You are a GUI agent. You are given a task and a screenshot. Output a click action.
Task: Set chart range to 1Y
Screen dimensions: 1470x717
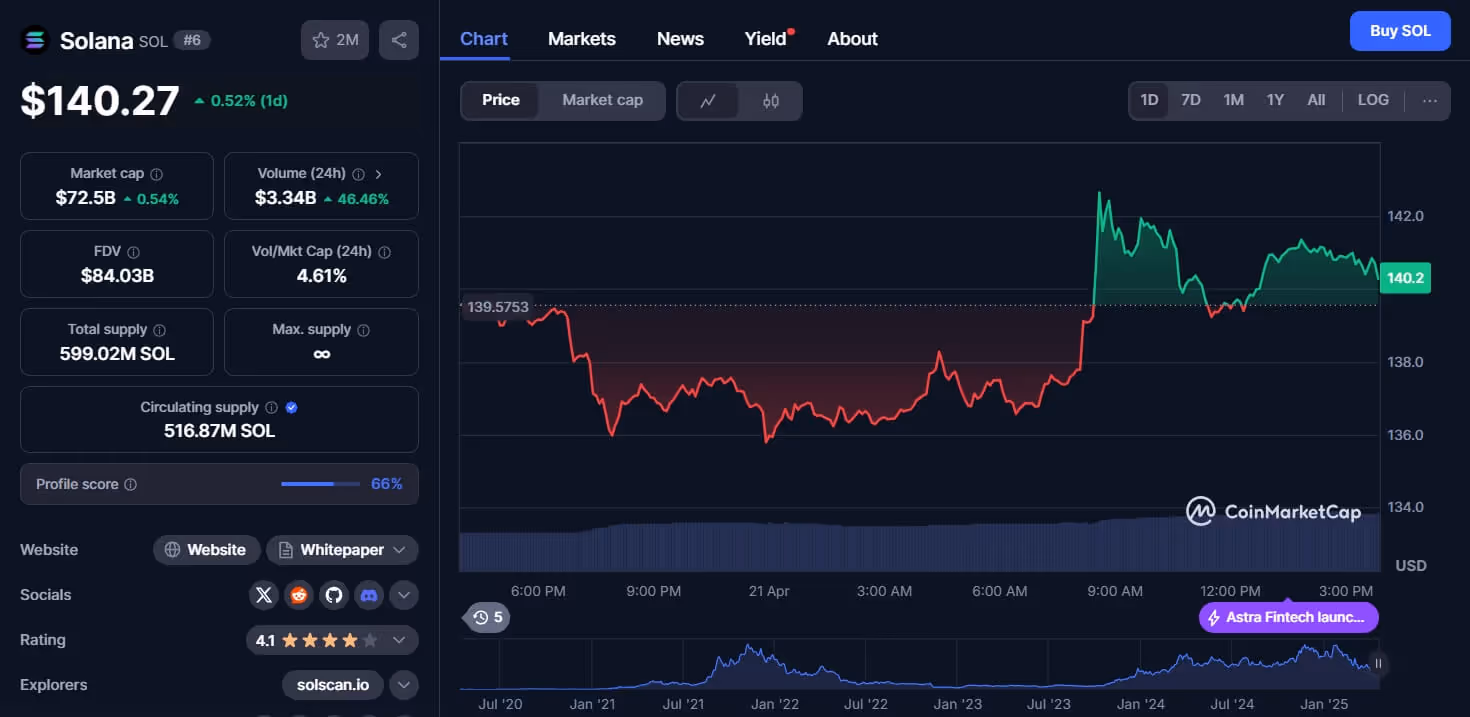(1275, 100)
